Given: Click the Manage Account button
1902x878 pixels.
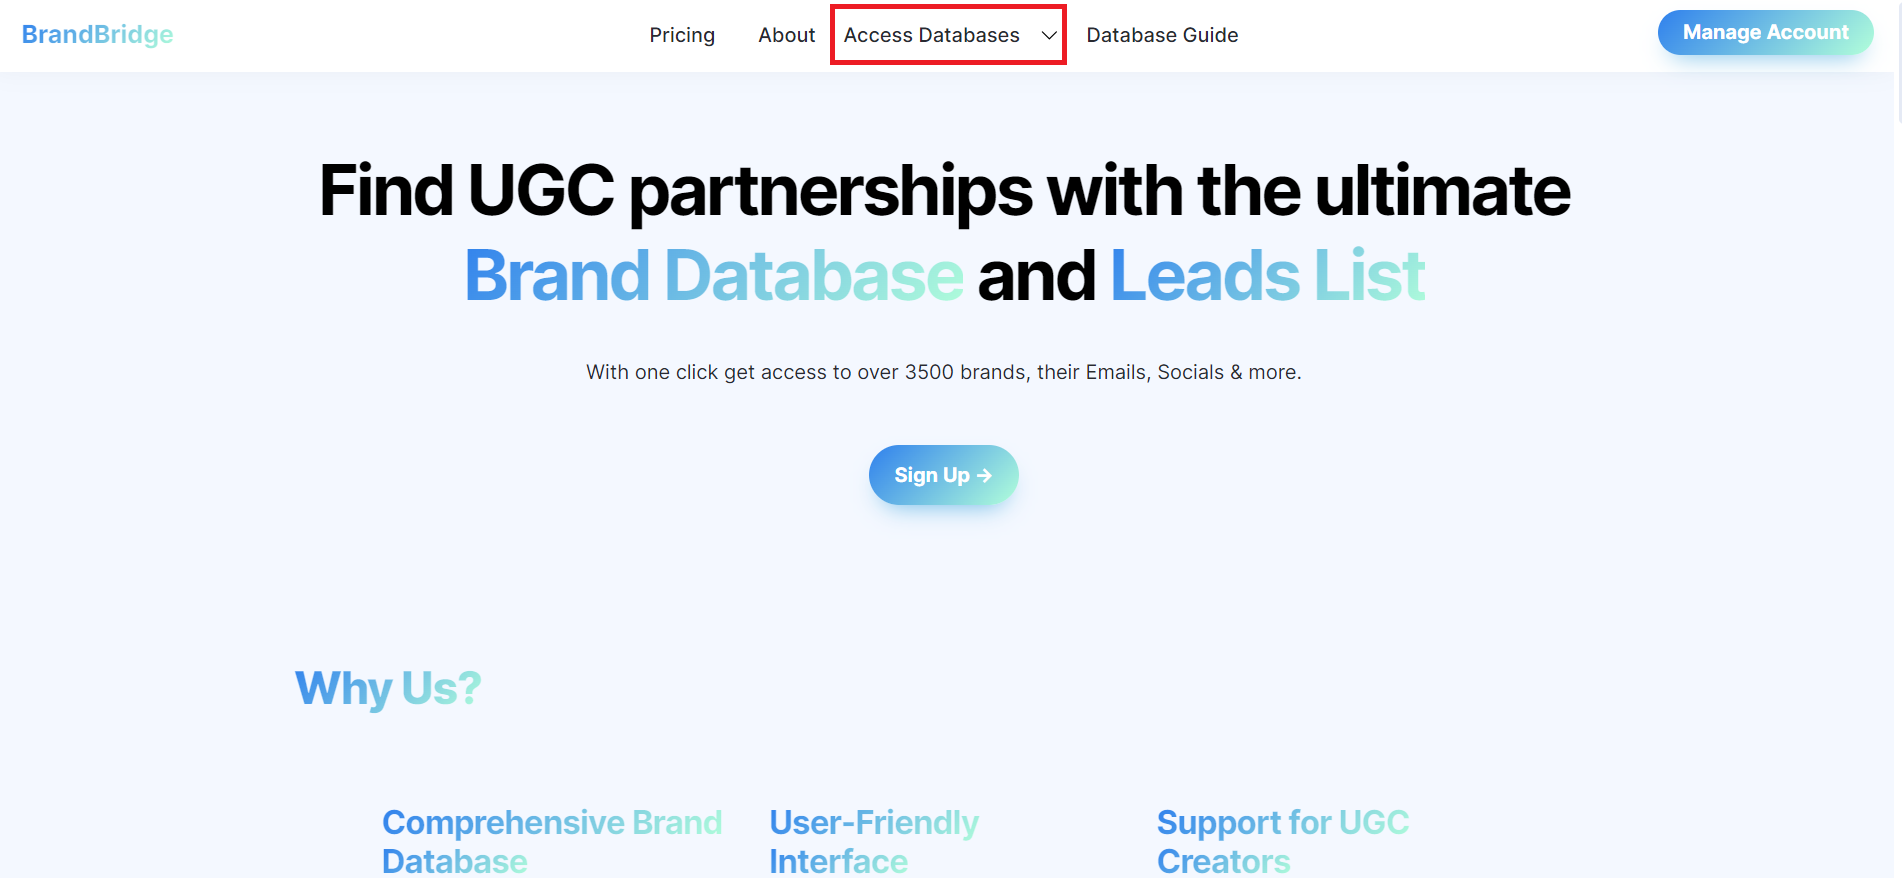Looking at the screenshot, I should click(x=1765, y=32).
